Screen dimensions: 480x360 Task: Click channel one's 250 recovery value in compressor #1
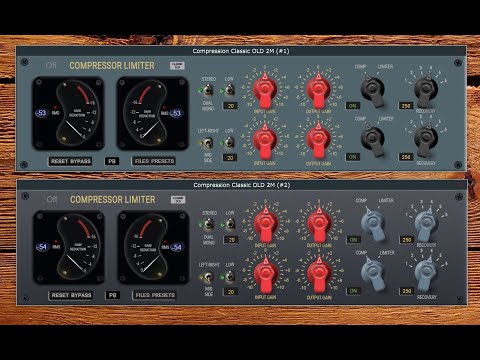tap(406, 106)
